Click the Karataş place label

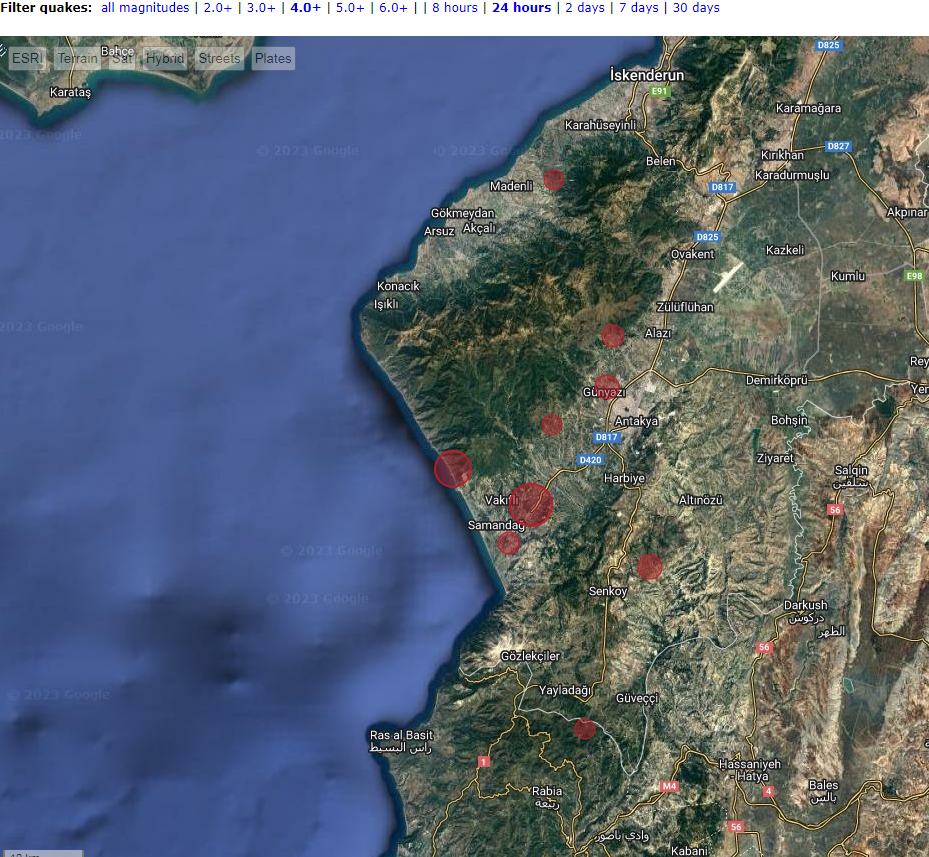(x=71, y=92)
